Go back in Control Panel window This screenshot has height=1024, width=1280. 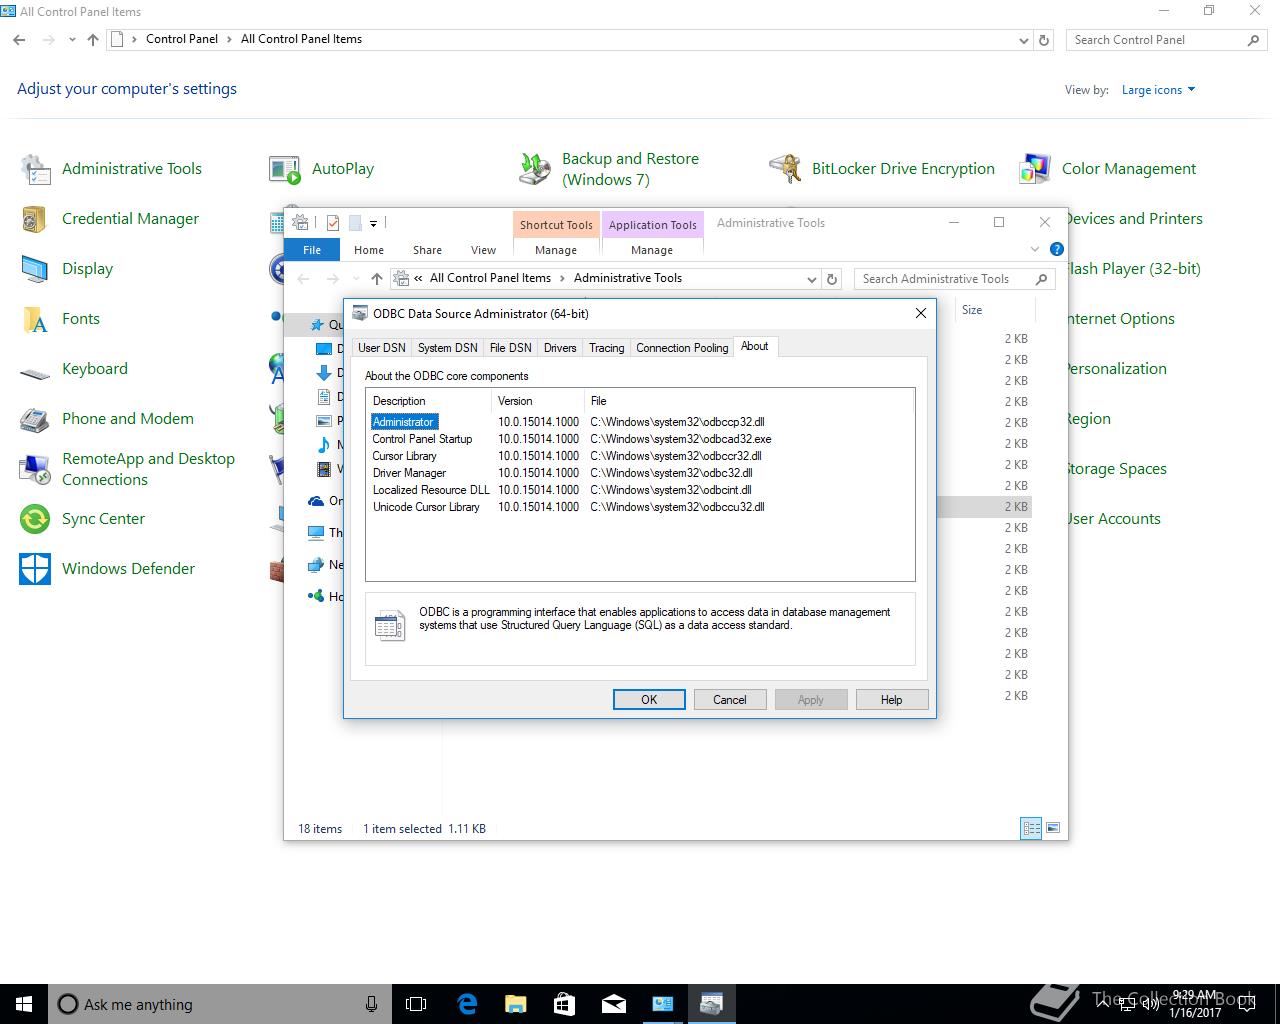[x=19, y=40]
